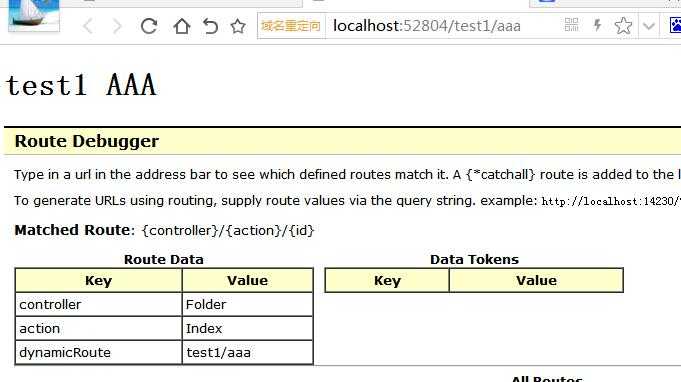Click the matched route pattern {controller}/{action}/{id}

click(x=228, y=230)
